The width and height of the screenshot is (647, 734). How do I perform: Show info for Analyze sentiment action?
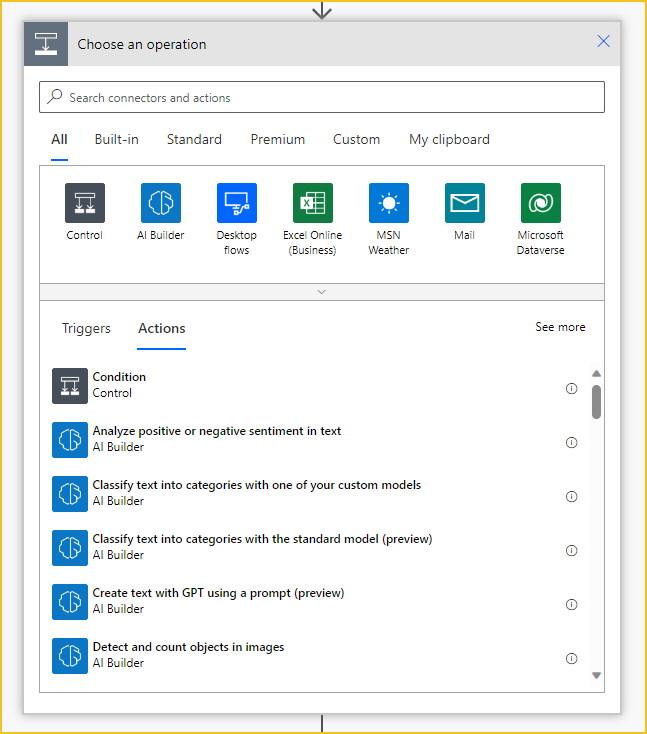[572, 442]
